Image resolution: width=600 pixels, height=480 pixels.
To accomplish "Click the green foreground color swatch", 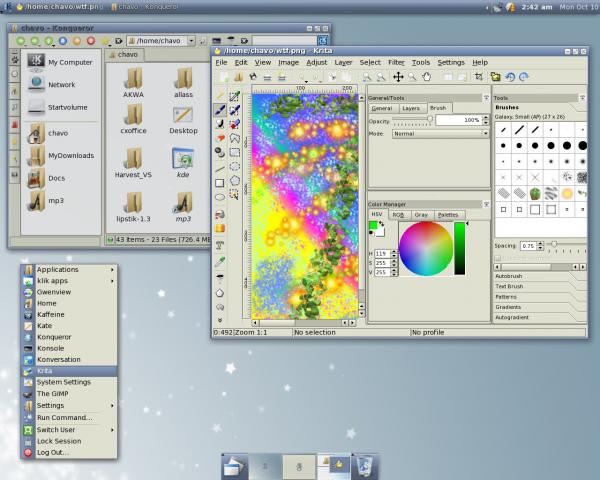I will point(373,225).
